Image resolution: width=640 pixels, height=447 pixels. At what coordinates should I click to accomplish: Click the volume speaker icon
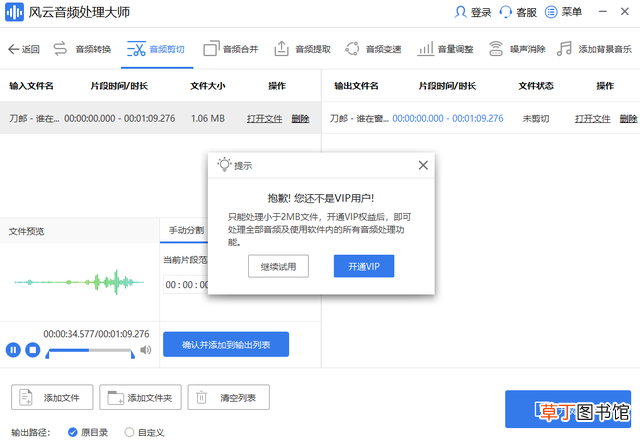click(146, 350)
